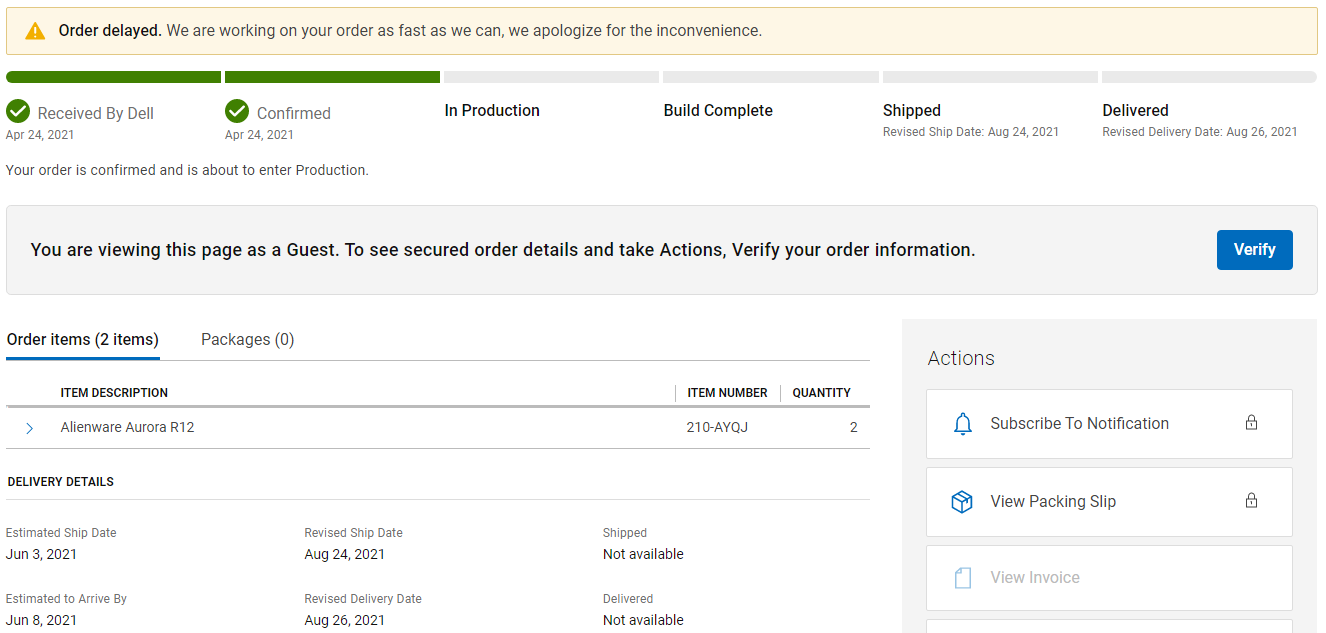Click the Revised Ship Date value in Delivery Details
This screenshot has height=633, width=1326.
pos(344,555)
